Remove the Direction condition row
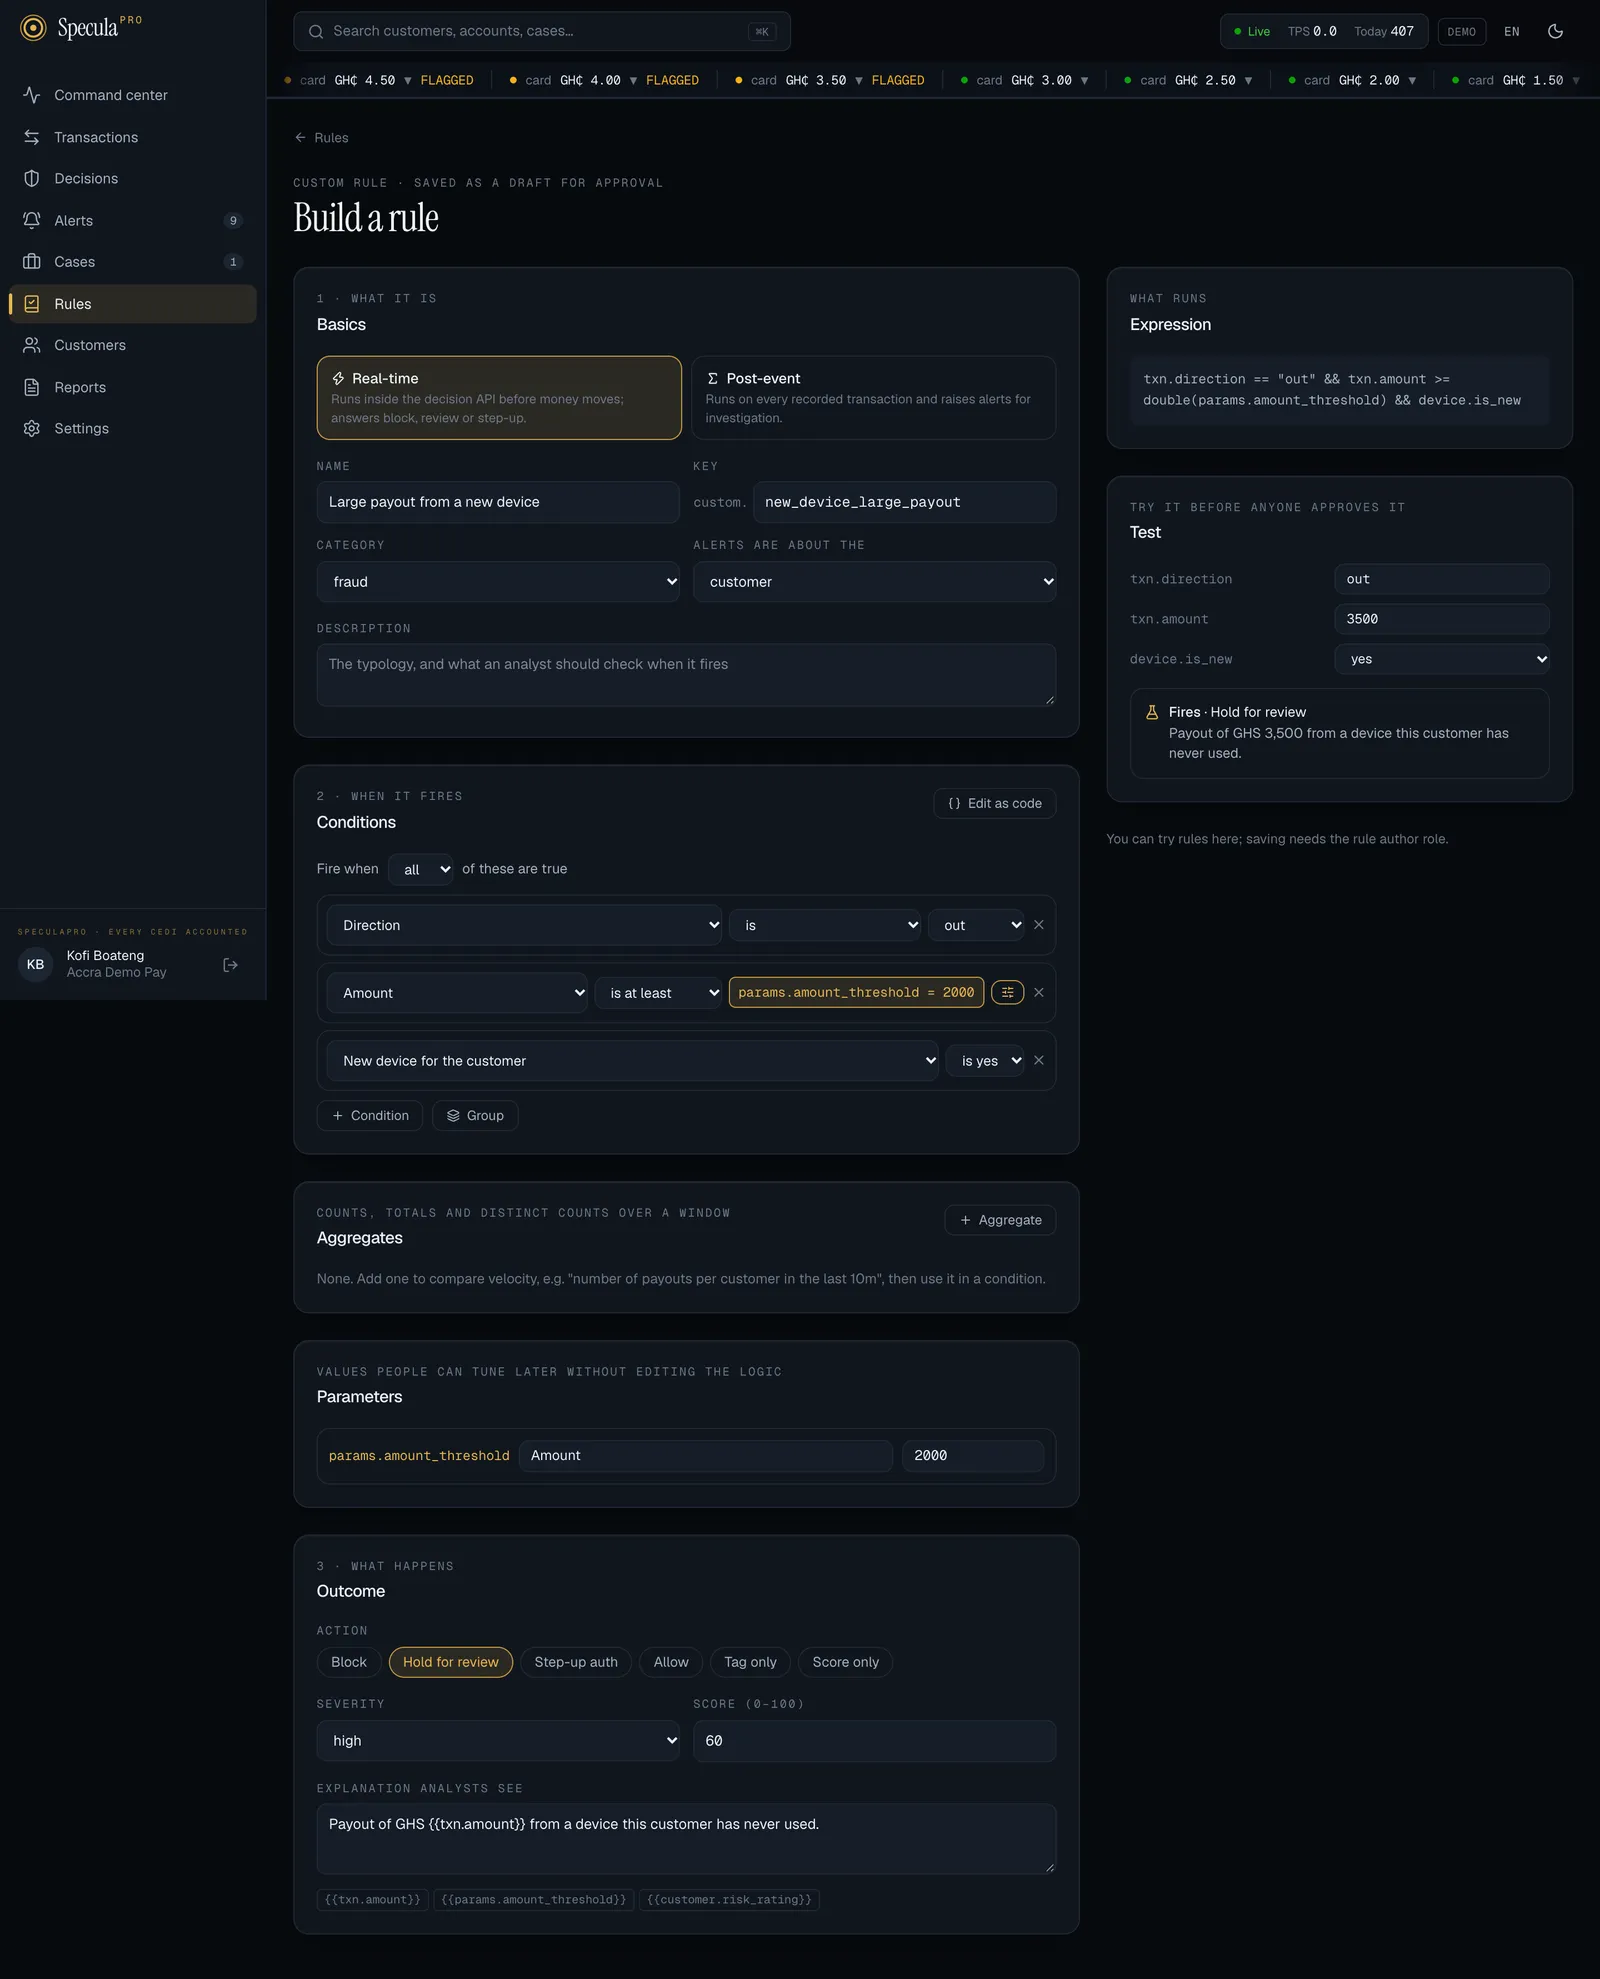 click(x=1039, y=925)
